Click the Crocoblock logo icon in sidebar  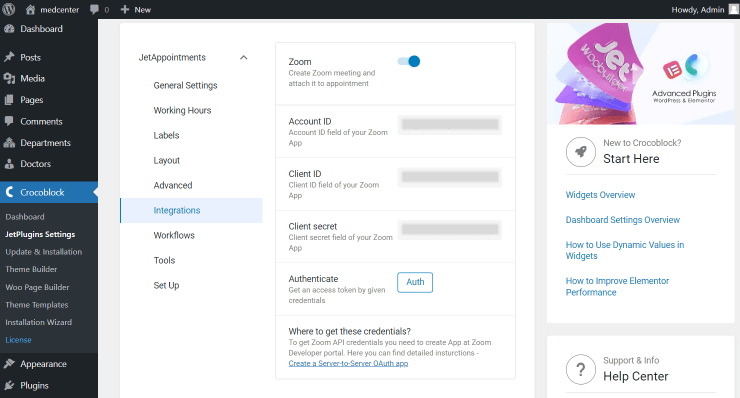coord(9,192)
